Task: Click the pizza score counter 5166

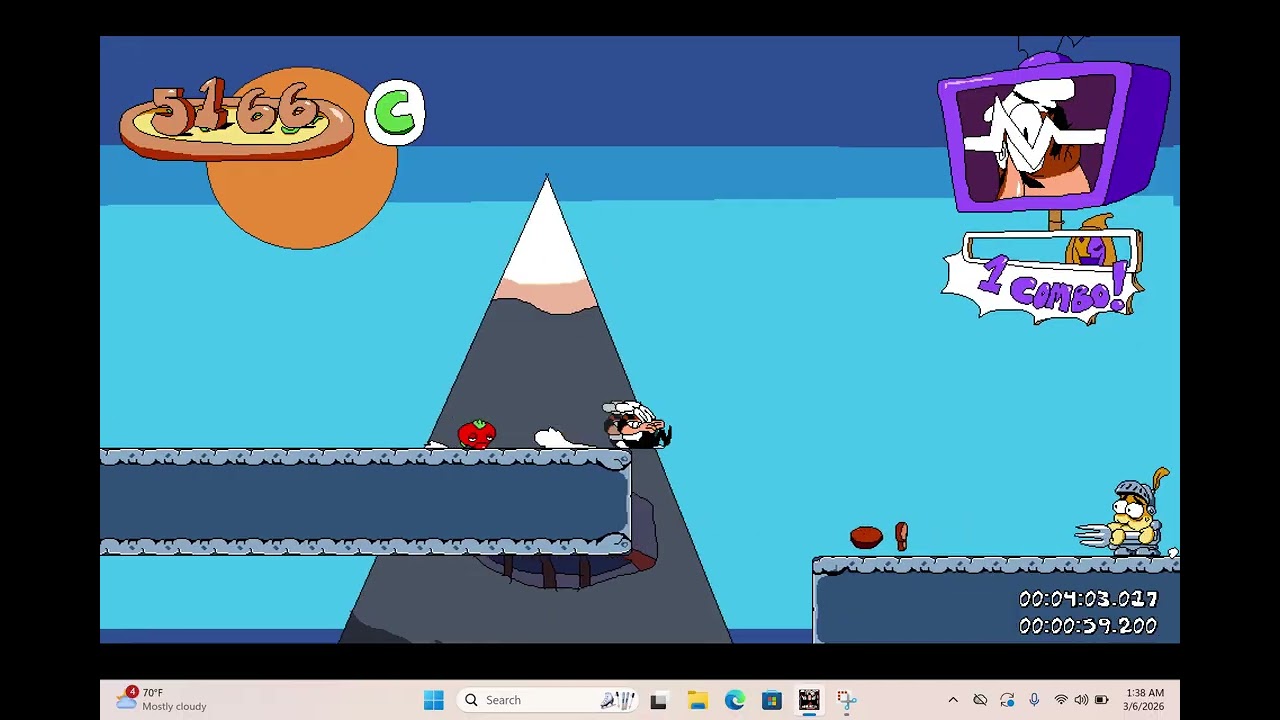Action: pos(237,120)
